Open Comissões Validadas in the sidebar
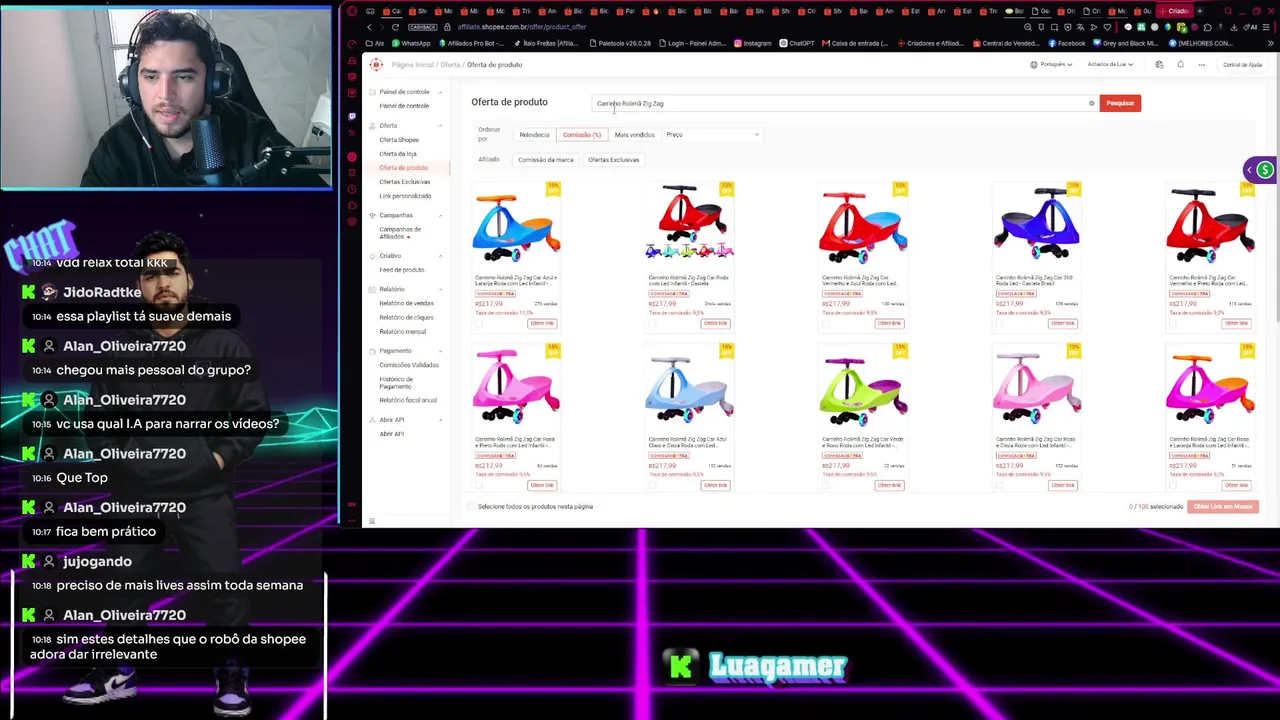Screen dimensions: 1280x720 [x=409, y=365]
